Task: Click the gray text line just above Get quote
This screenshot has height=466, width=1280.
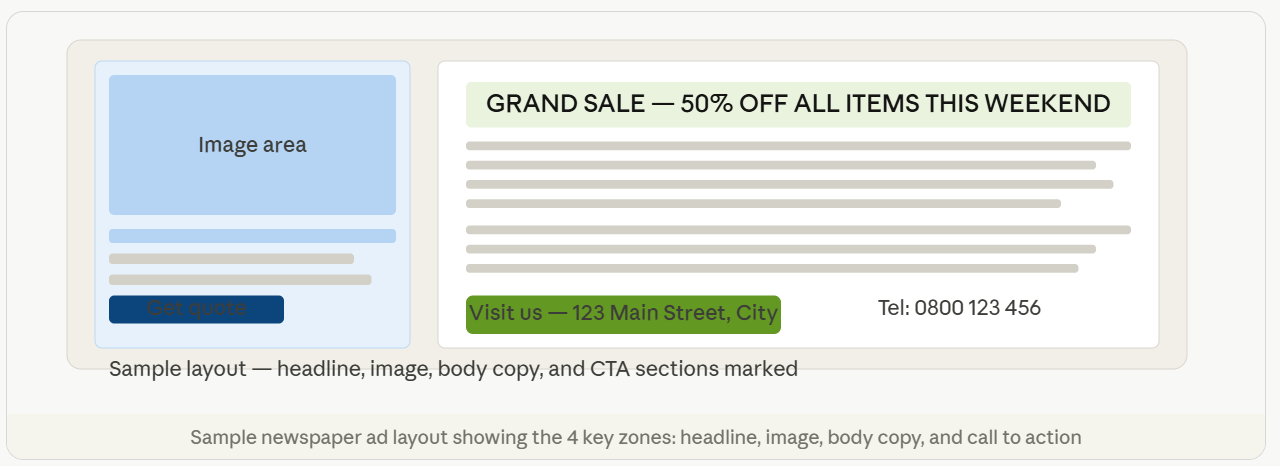Action: [240, 280]
